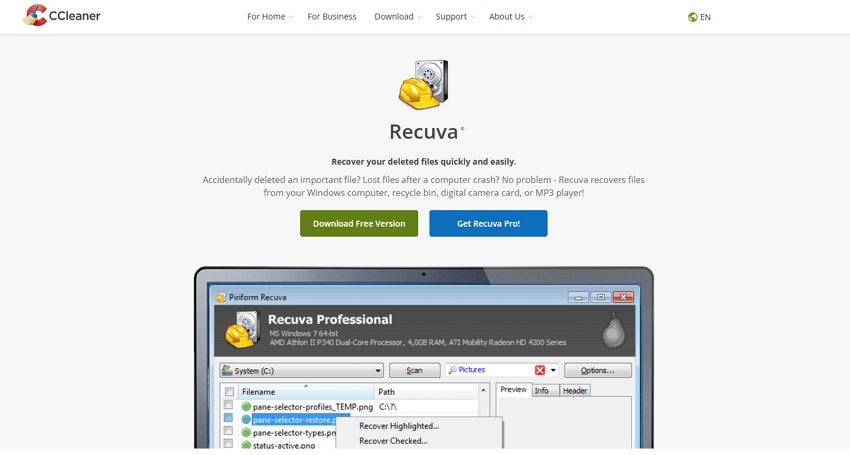
Task: Click the C:\?\ path cell
Action: 388,407
